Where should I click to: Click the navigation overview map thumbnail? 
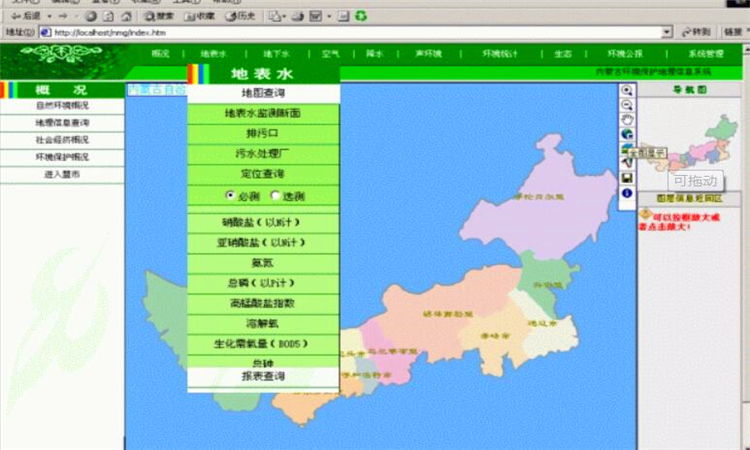(689, 143)
